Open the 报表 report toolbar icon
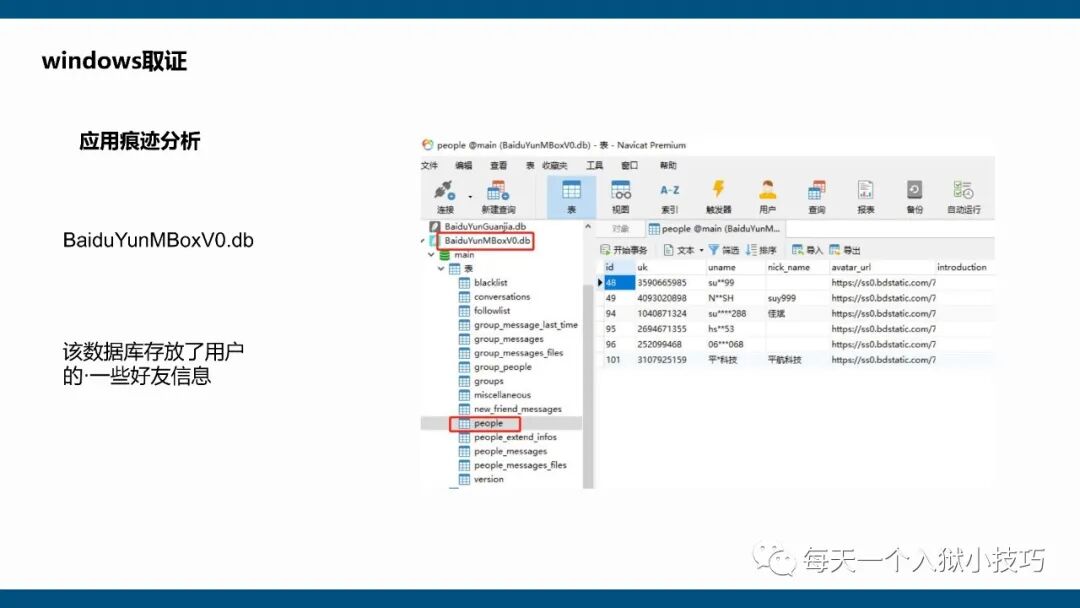1080x608 pixels. 866,196
